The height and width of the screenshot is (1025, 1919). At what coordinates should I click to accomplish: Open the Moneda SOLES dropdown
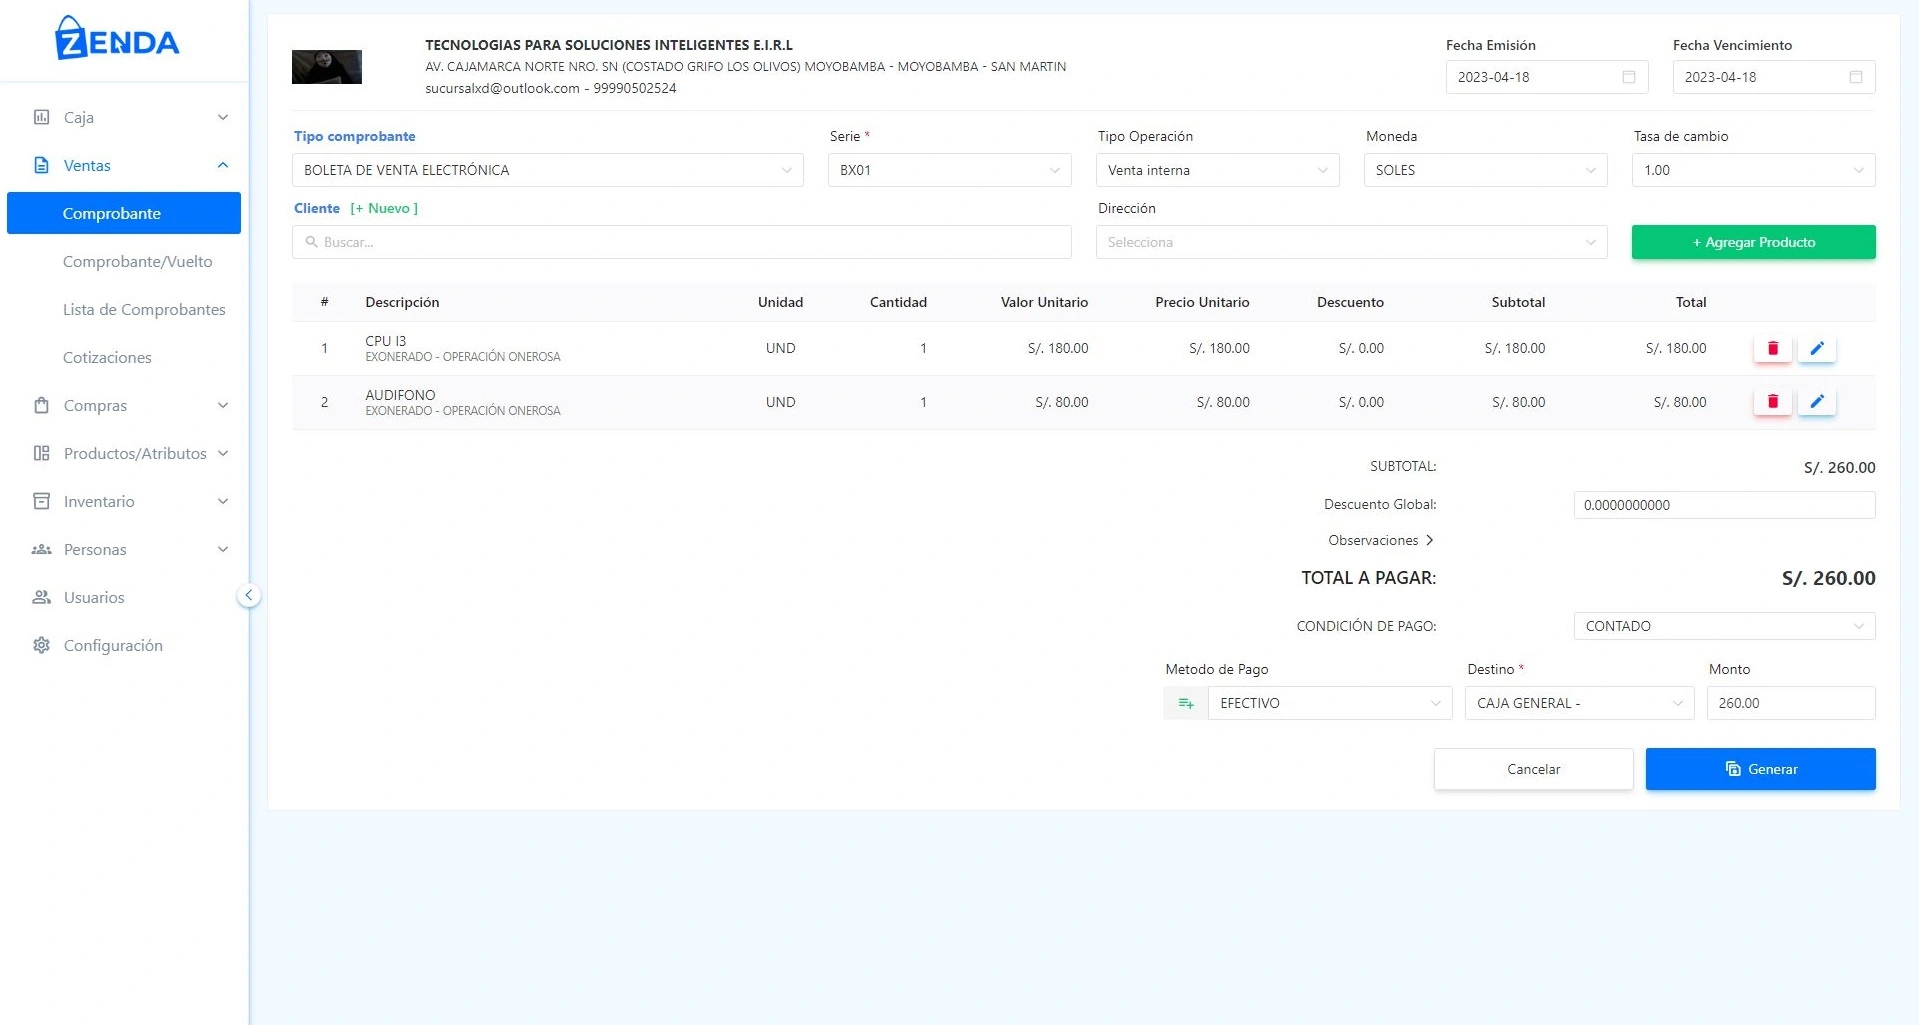(1484, 170)
